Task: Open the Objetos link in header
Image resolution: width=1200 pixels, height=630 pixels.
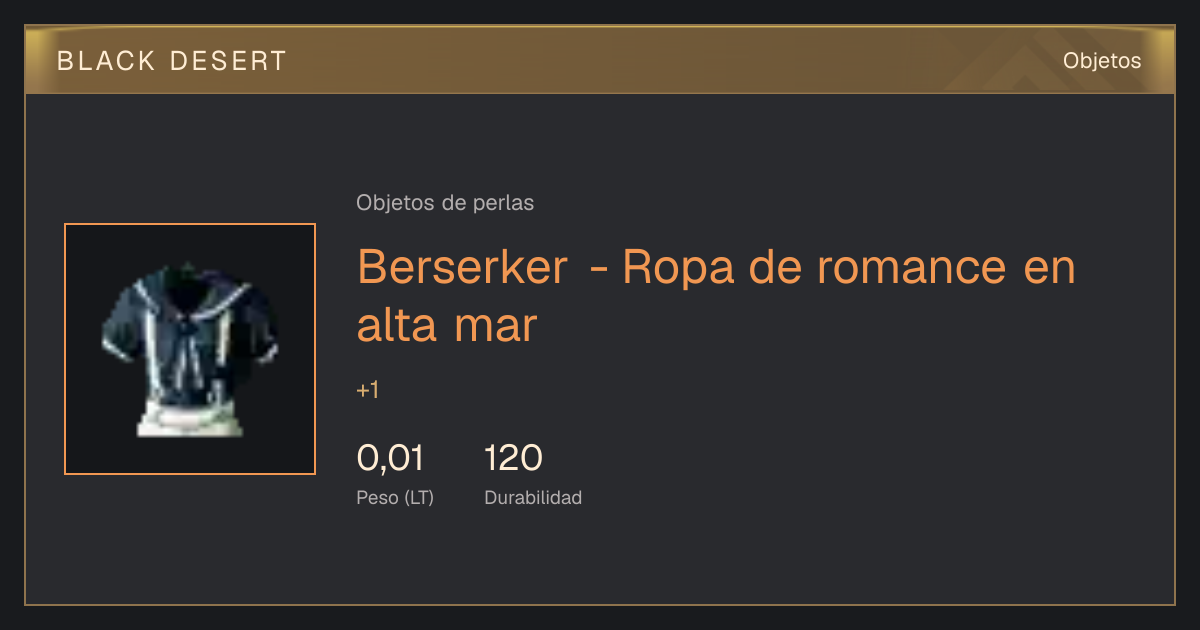Action: (1102, 61)
